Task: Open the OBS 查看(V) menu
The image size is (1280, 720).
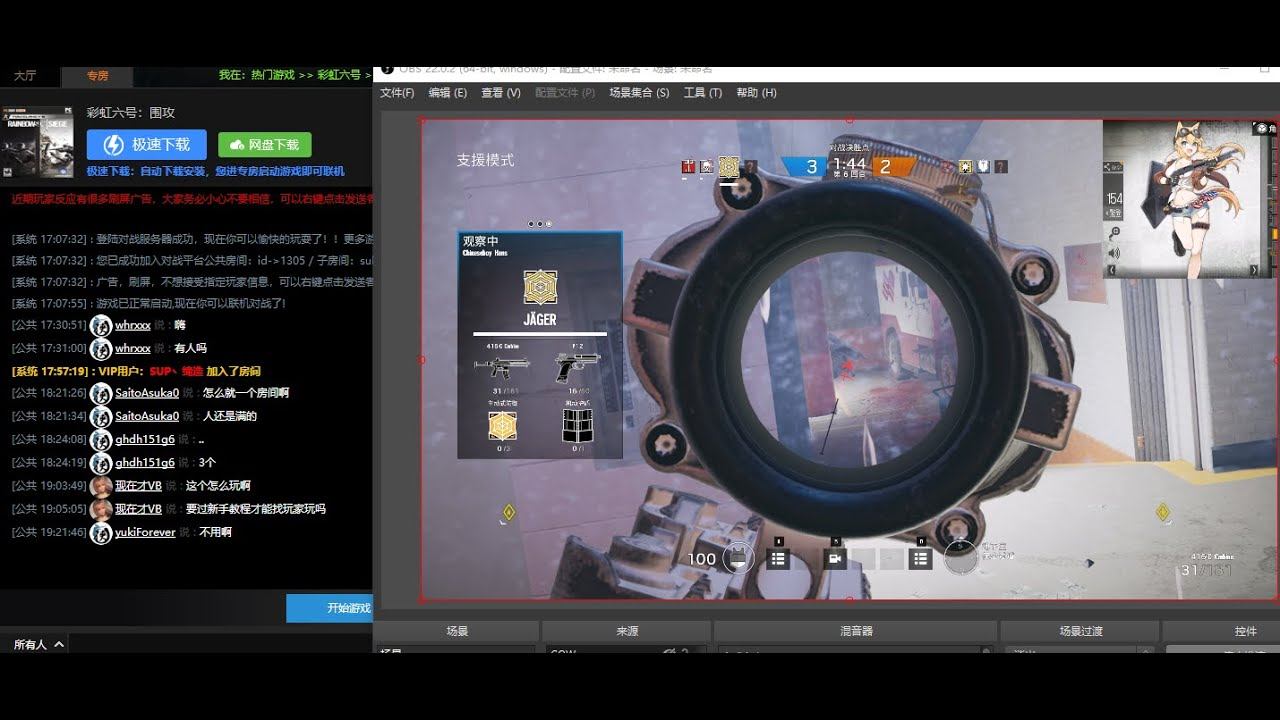Action: 500,93
